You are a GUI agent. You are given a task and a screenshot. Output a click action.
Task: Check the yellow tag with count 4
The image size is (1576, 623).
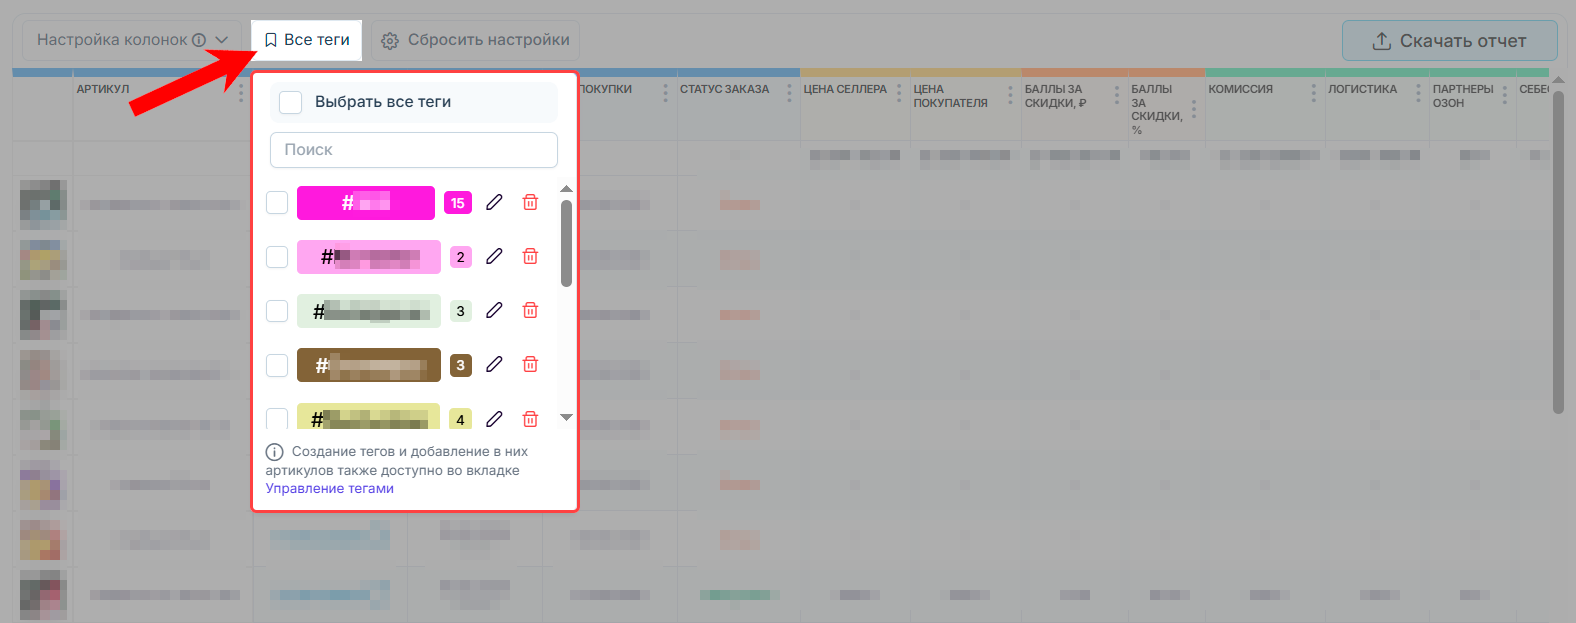pyautogui.click(x=277, y=418)
